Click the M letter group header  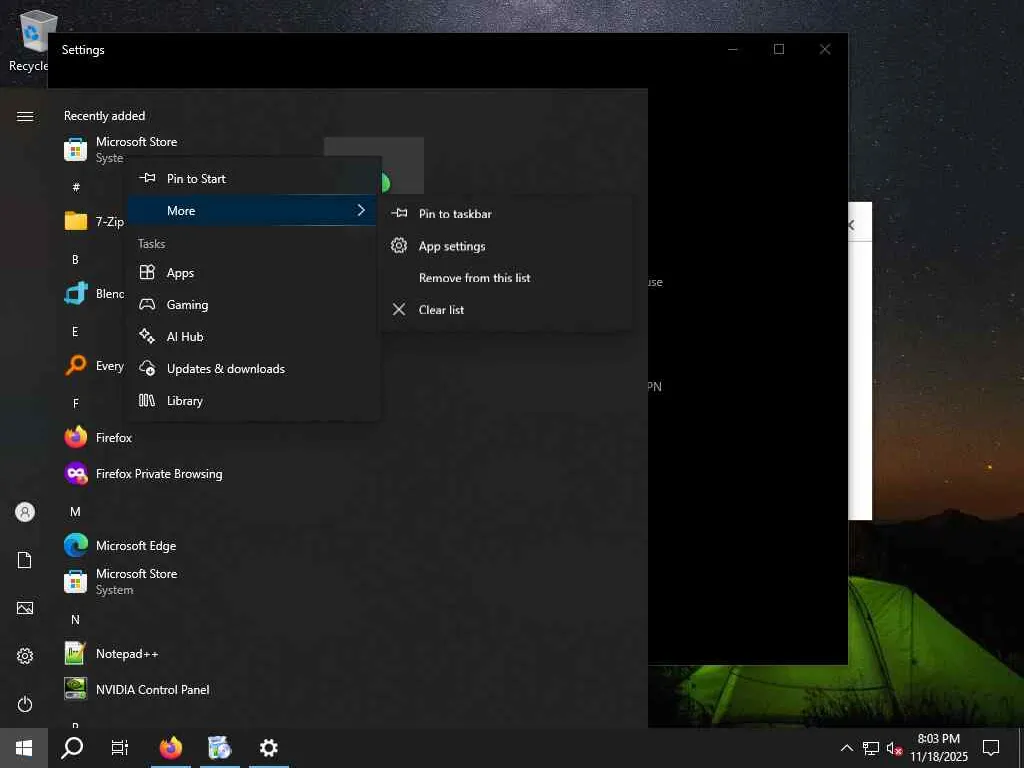coord(75,511)
